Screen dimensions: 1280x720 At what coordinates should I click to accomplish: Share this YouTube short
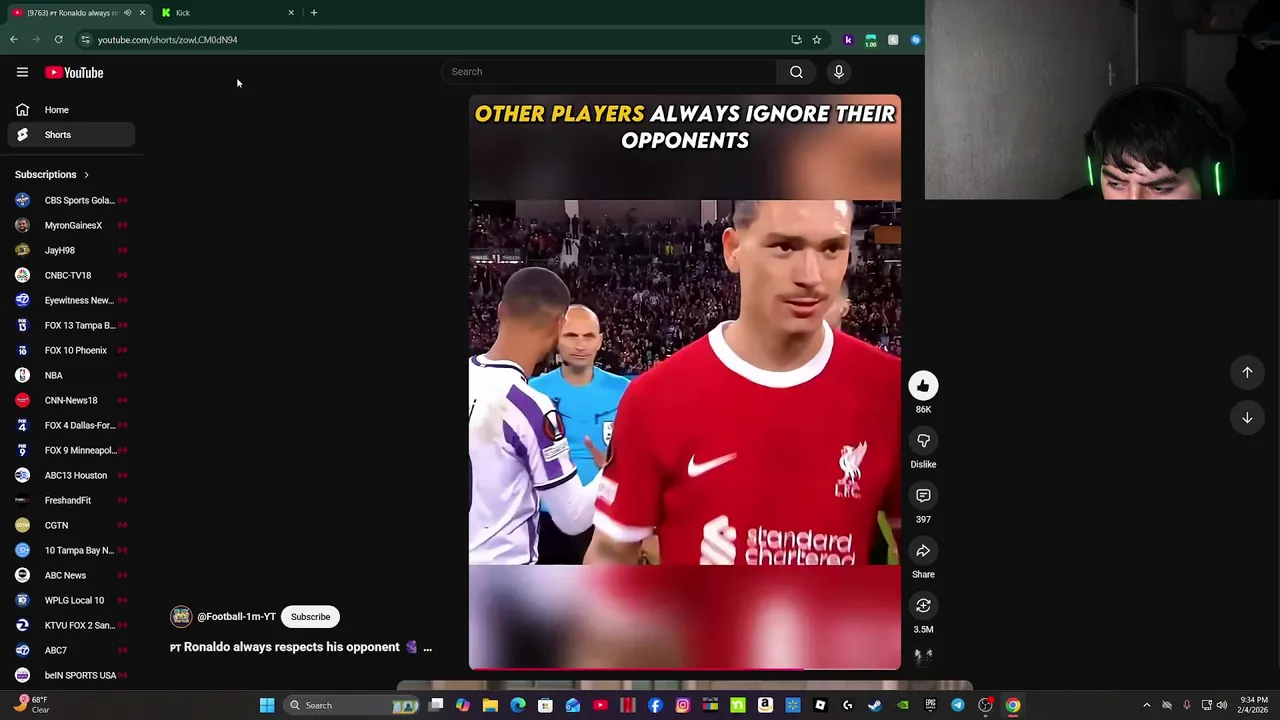pyautogui.click(x=923, y=550)
